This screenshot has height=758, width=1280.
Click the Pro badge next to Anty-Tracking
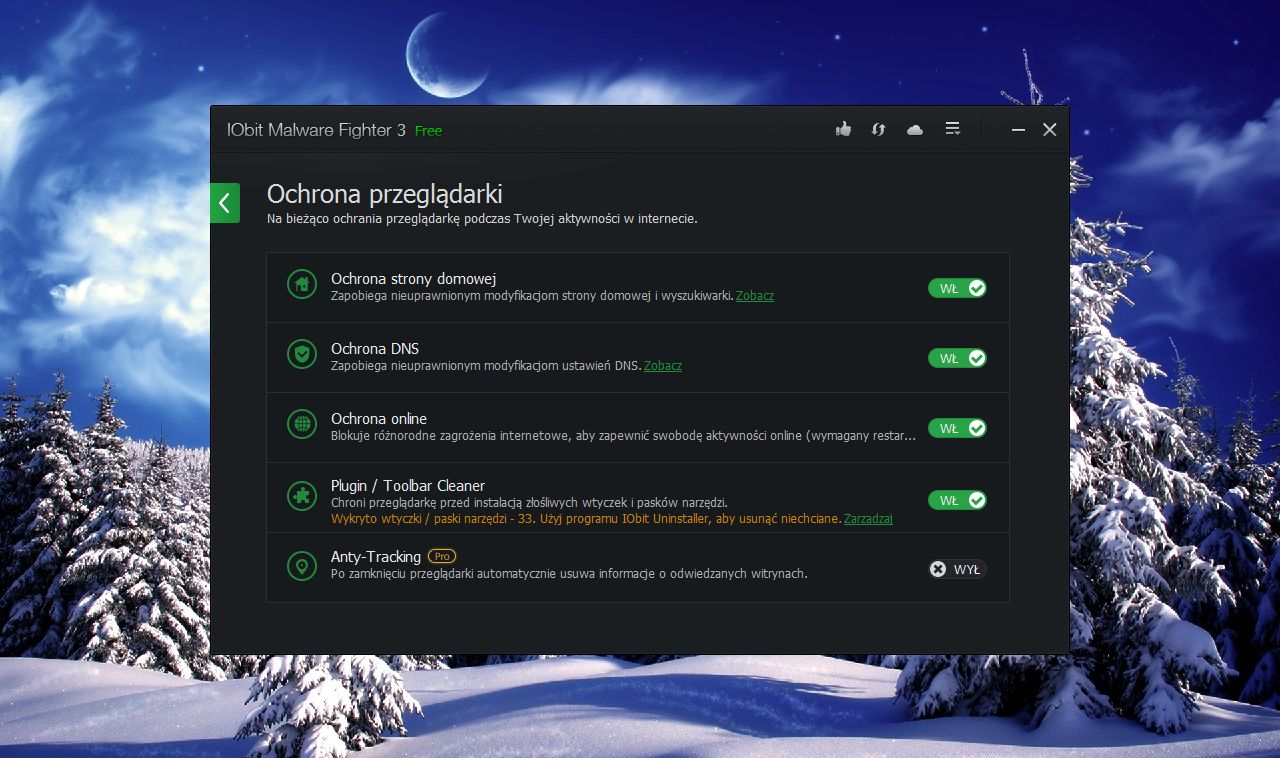442,556
